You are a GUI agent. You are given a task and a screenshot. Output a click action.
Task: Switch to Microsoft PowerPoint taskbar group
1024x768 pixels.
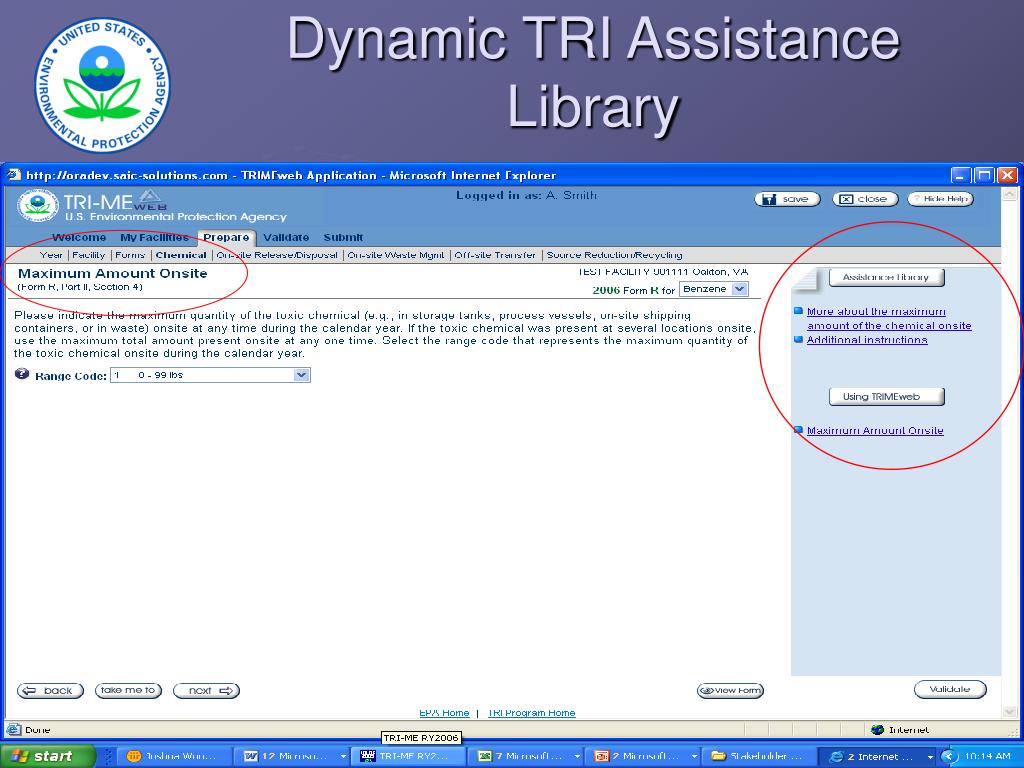[x=643, y=756]
